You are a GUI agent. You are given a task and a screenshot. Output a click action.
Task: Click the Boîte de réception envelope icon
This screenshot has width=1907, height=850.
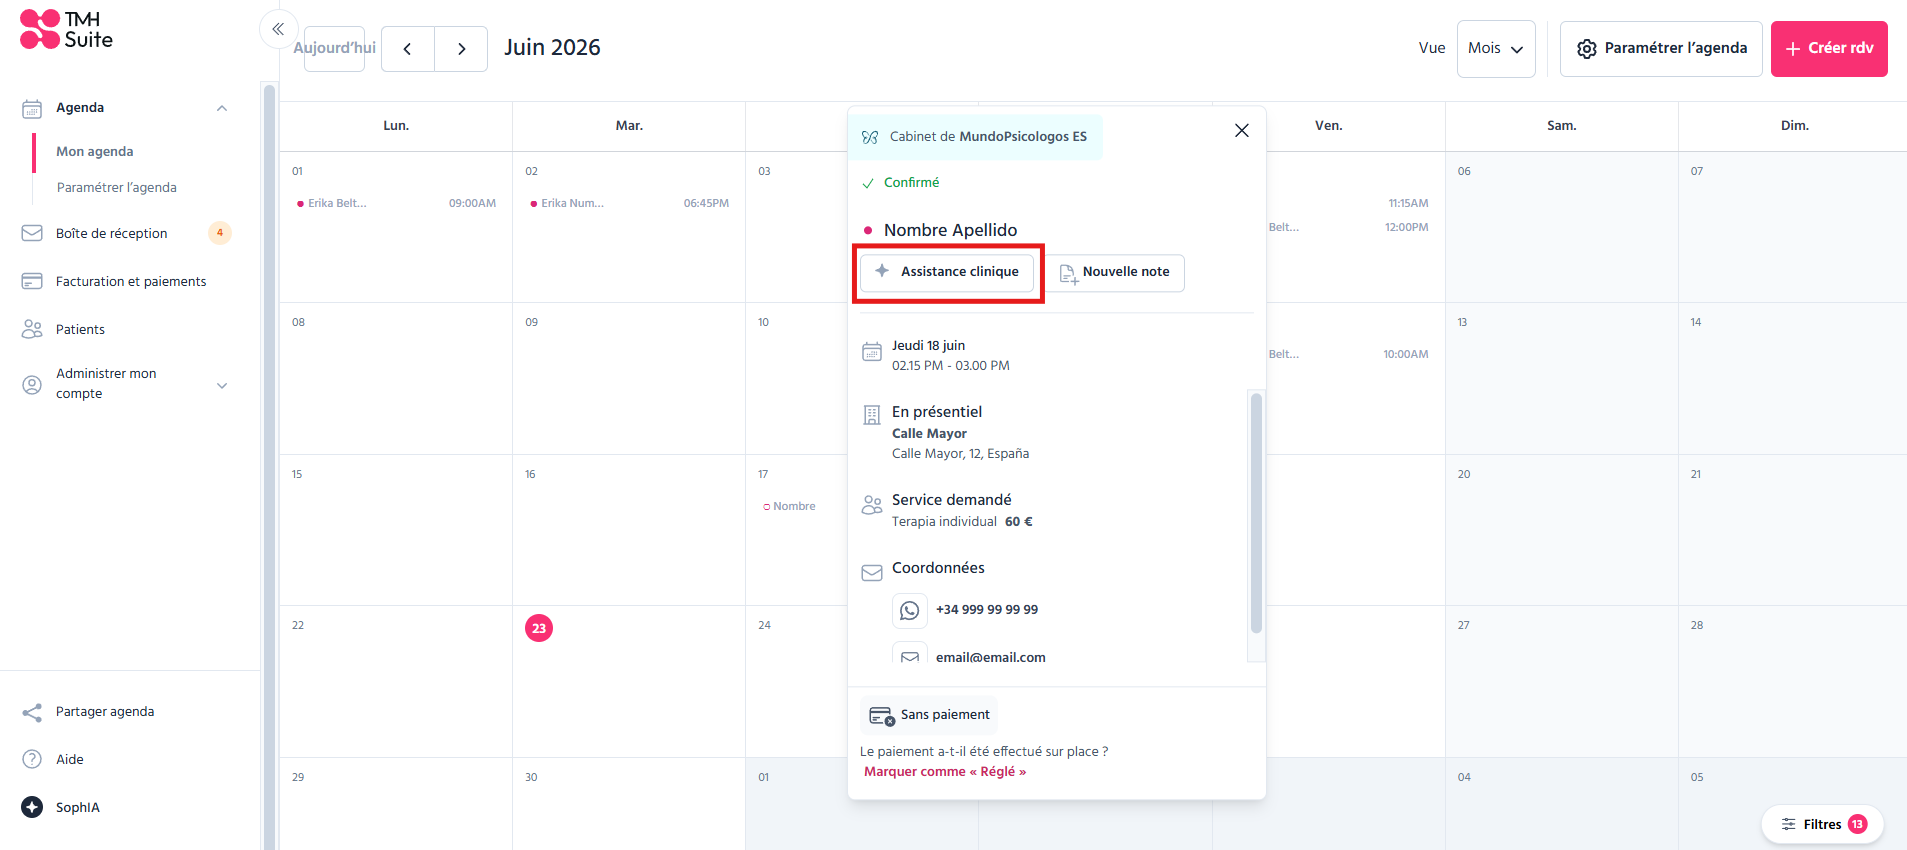point(32,233)
